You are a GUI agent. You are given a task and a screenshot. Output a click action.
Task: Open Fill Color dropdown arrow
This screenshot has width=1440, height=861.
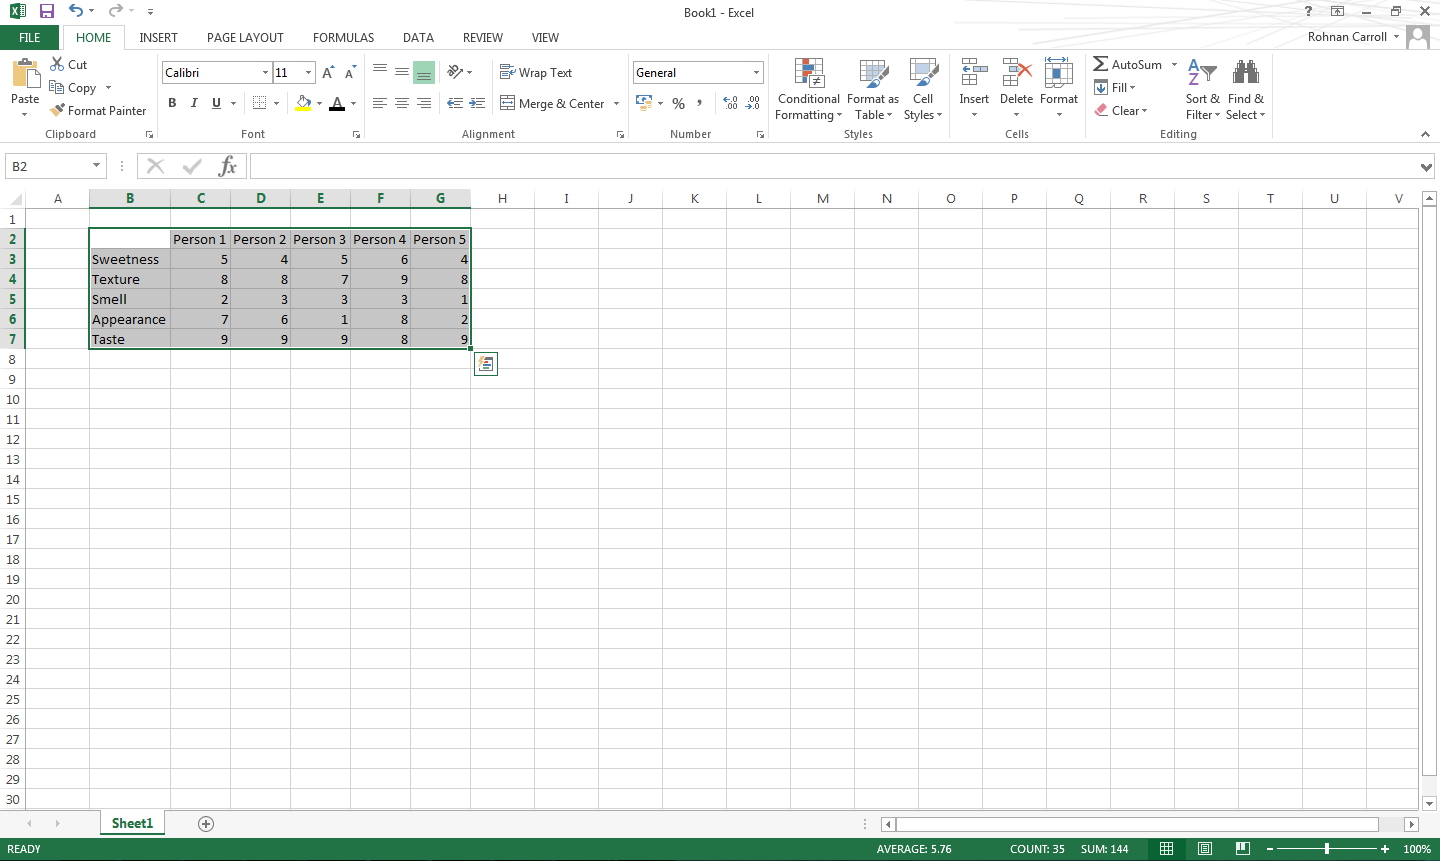(319, 104)
